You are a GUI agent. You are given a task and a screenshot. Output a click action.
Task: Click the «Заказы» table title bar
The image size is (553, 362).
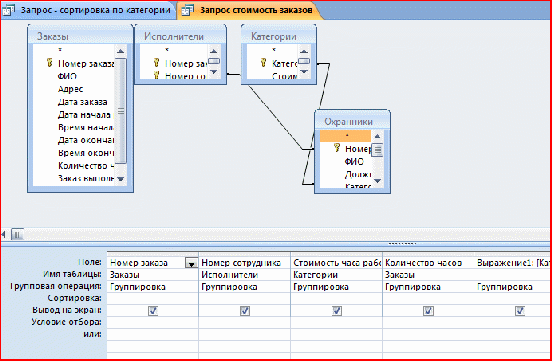click(80, 36)
